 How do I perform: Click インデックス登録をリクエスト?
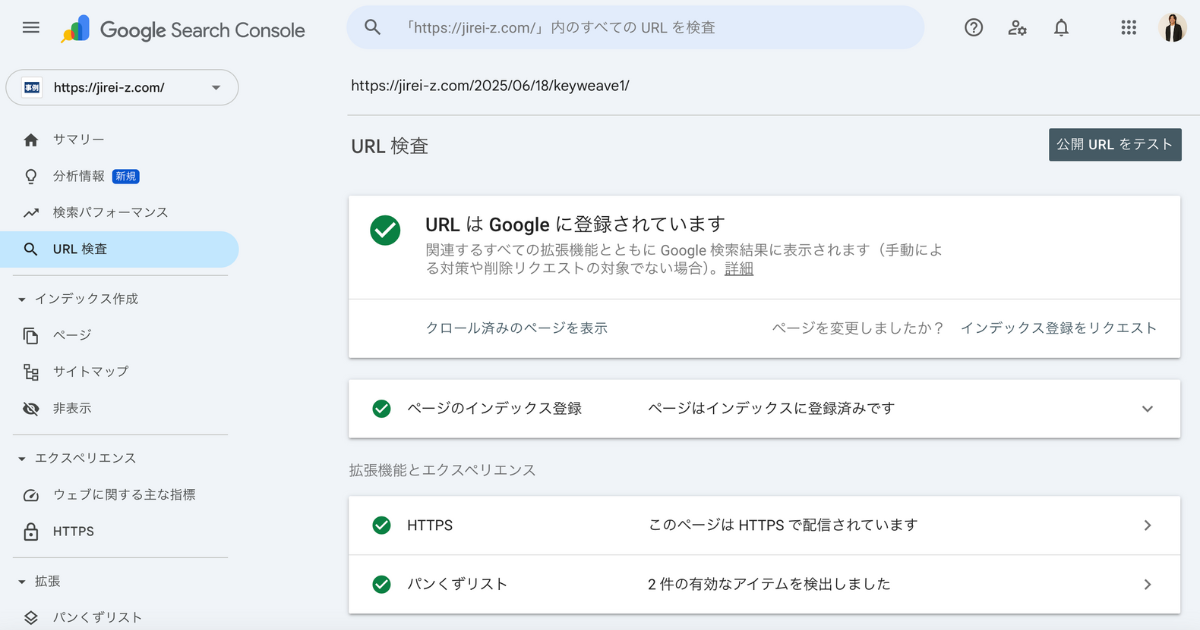tap(1059, 328)
